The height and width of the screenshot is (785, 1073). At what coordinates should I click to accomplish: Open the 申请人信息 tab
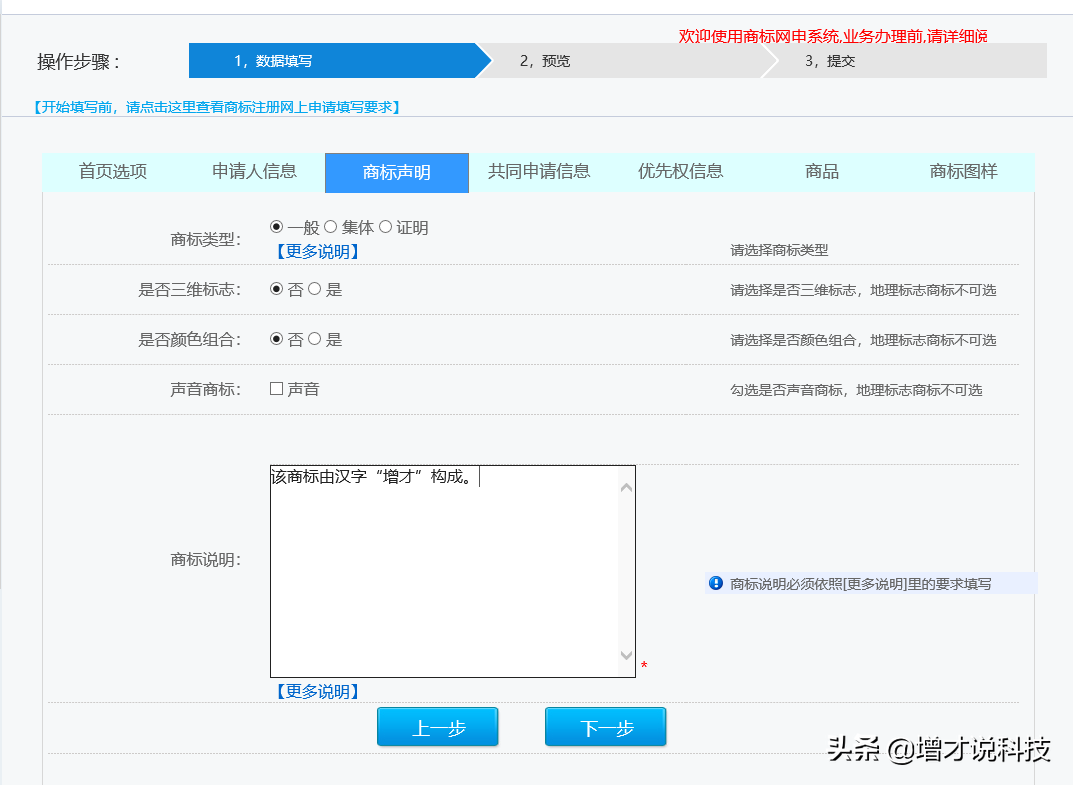pyautogui.click(x=254, y=171)
